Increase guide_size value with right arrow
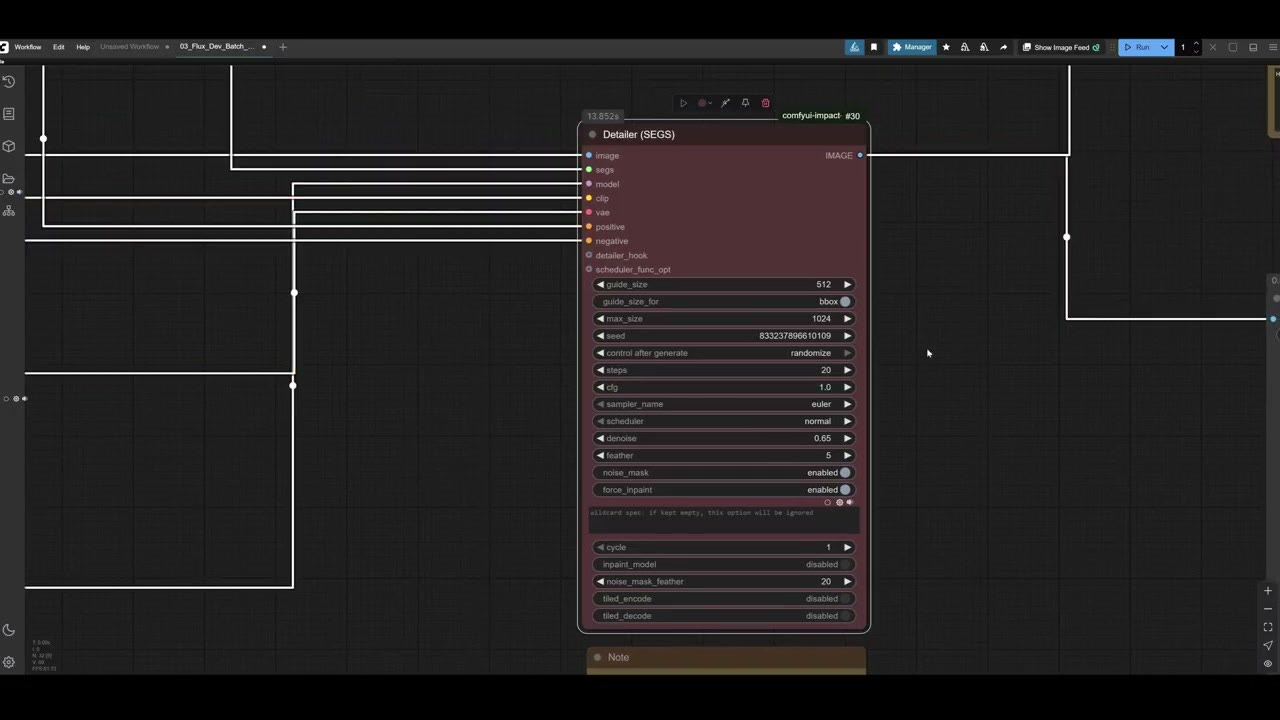 coord(847,285)
